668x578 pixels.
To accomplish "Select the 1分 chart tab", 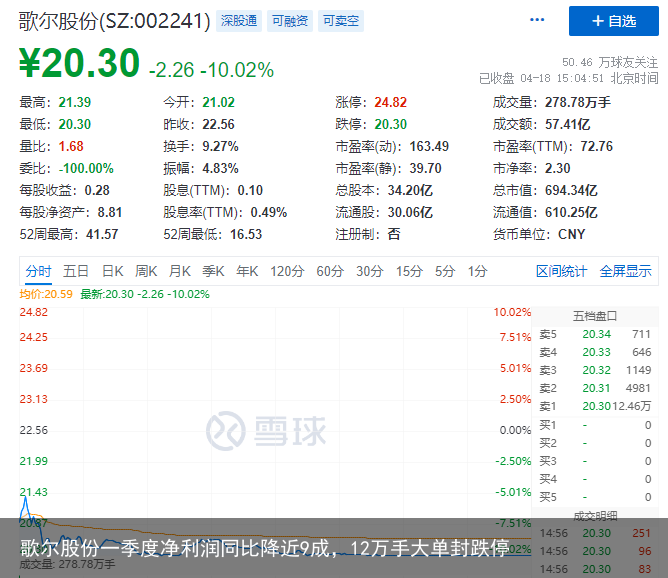I will pyautogui.click(x=477, y=271).
